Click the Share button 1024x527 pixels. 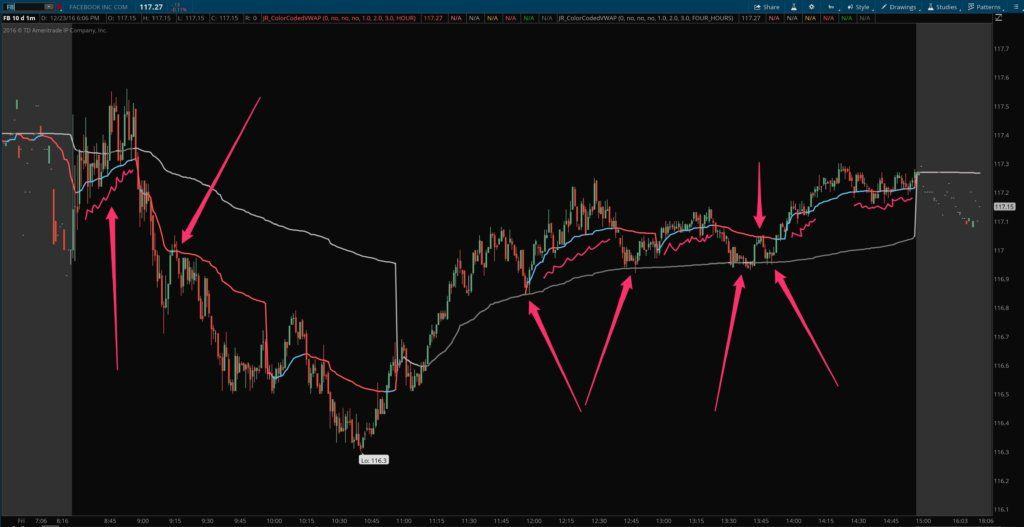pyautogui.click(x=767, y=7)
